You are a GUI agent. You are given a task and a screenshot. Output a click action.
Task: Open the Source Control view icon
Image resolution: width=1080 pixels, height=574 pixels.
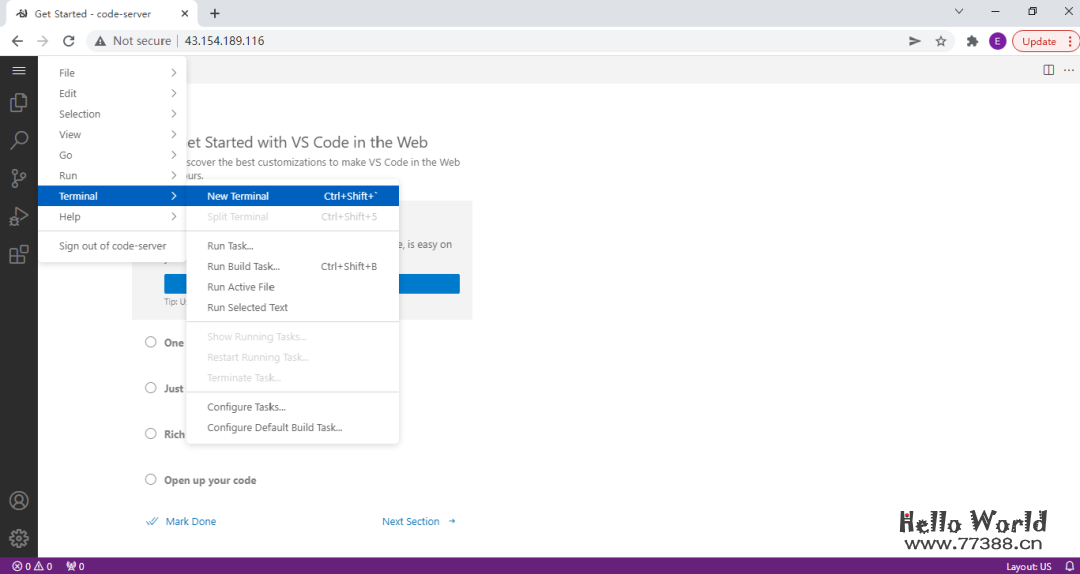tap(18, 179)
